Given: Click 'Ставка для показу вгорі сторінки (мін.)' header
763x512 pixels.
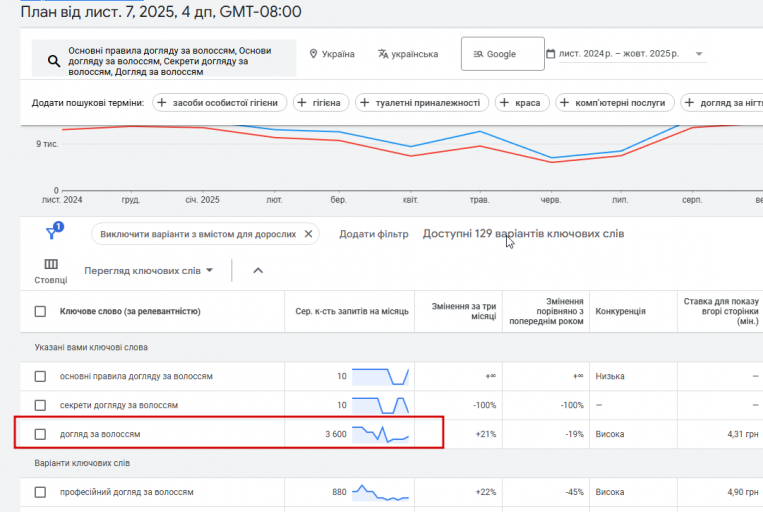Looking at the screenshot, I should (721, 311).
